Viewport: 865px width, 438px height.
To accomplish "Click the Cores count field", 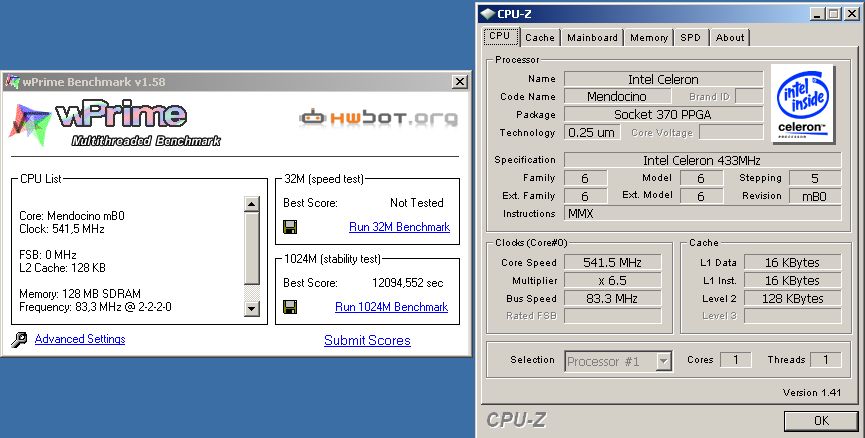I will click(x=735, y=360).
